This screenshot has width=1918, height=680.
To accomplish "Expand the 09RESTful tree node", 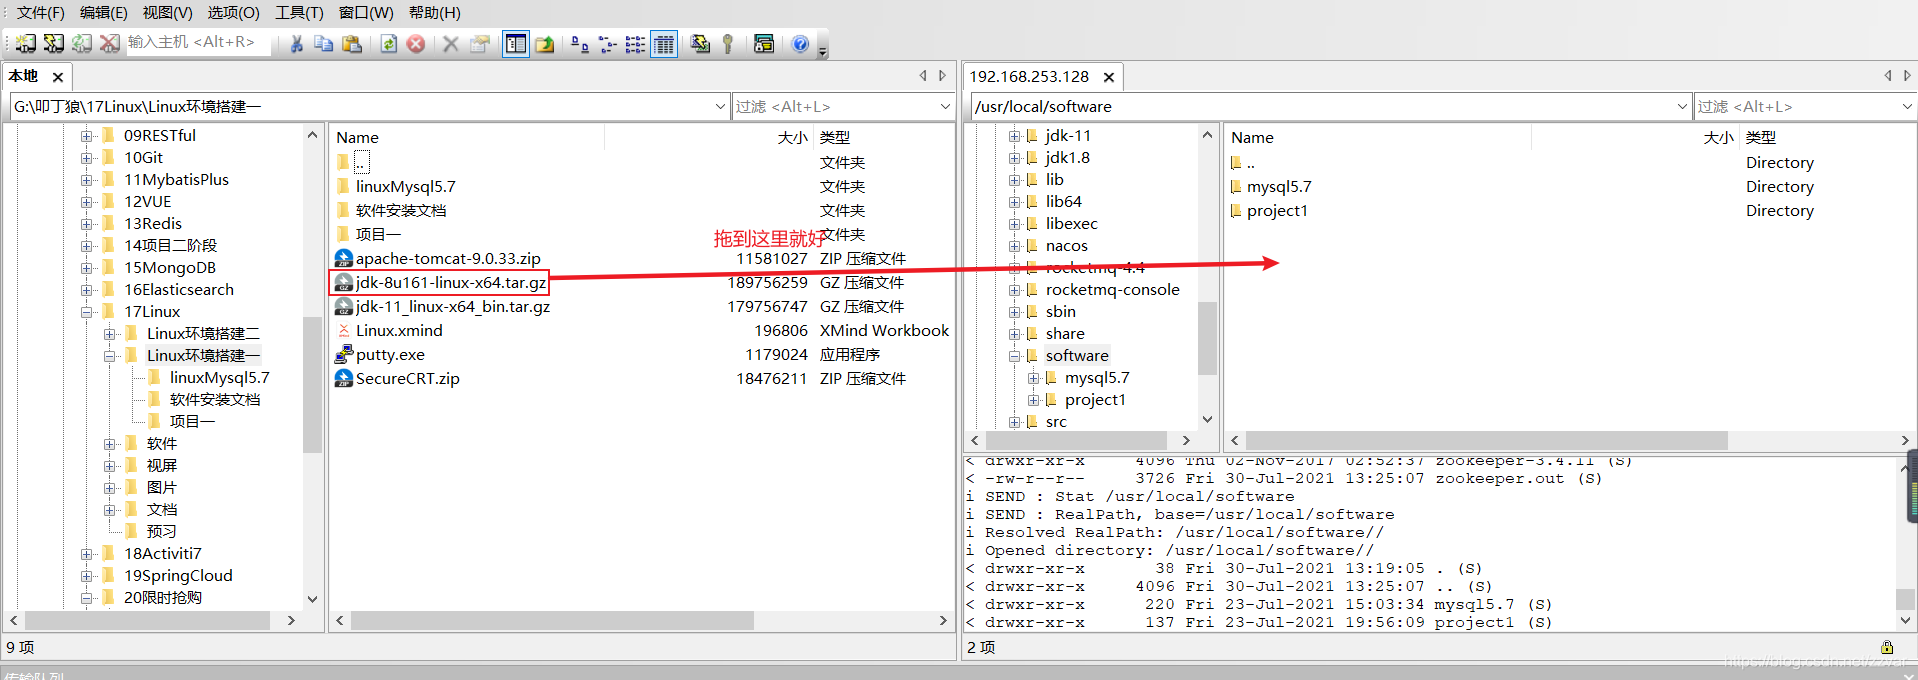I will click(x=87, y=135).
